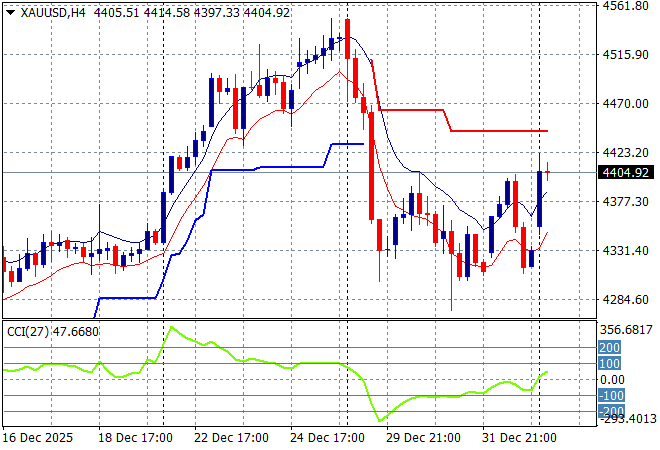
Task: Click the 4561.80 price axis label
Action: (x=623, y=6)
